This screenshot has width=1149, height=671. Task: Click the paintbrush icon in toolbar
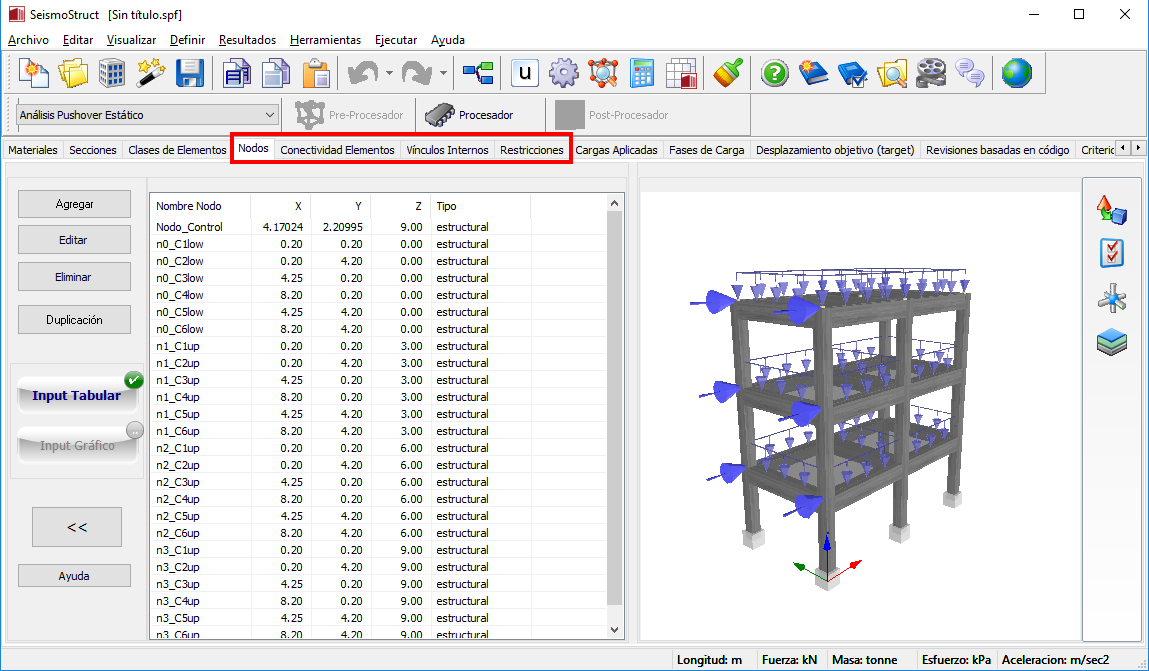728,73
